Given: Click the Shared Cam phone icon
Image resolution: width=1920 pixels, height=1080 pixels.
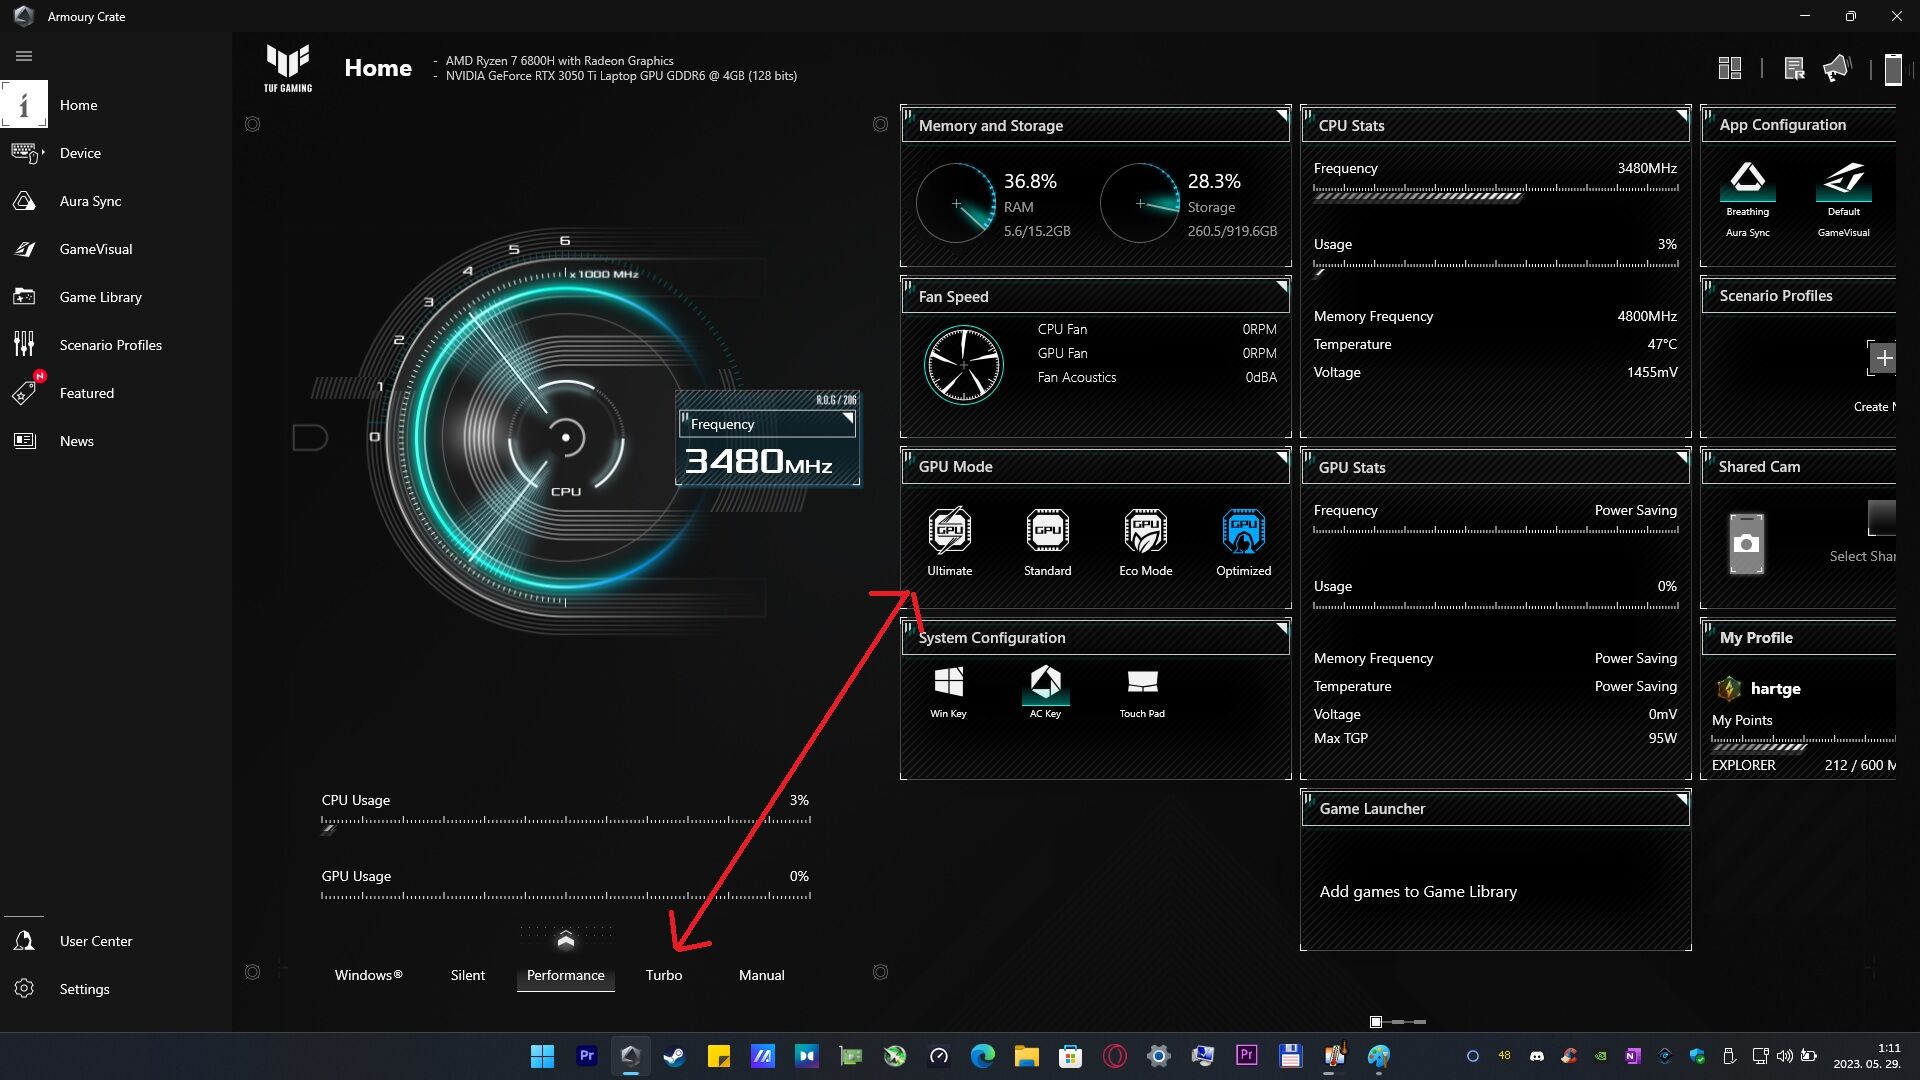Looking at the screenshot, I should coord(1746,544).
